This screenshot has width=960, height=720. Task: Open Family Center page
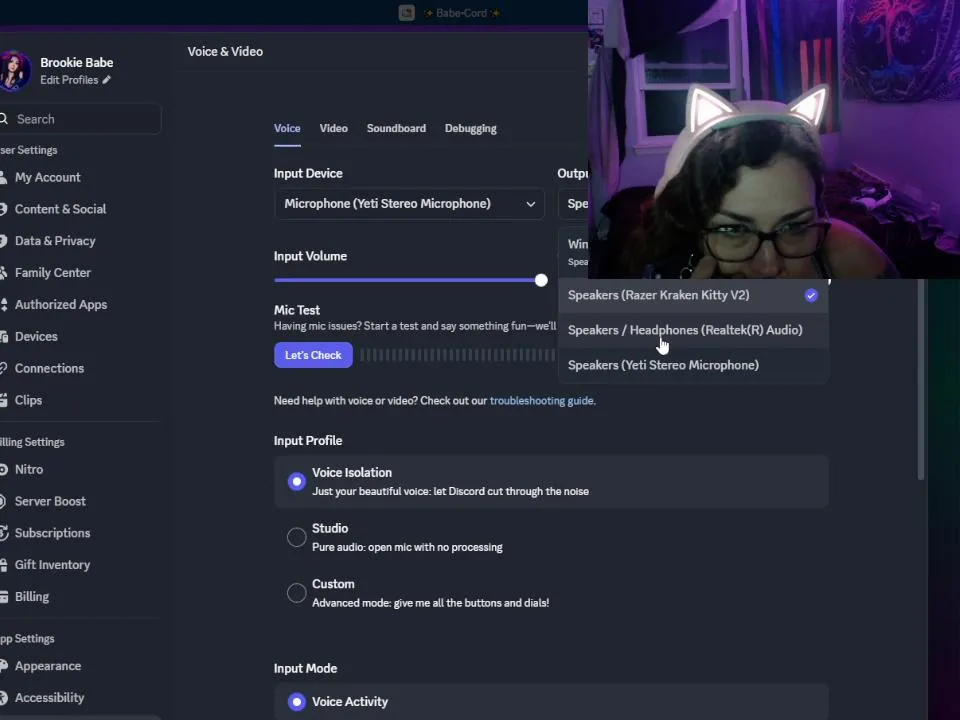coord(53,272)
